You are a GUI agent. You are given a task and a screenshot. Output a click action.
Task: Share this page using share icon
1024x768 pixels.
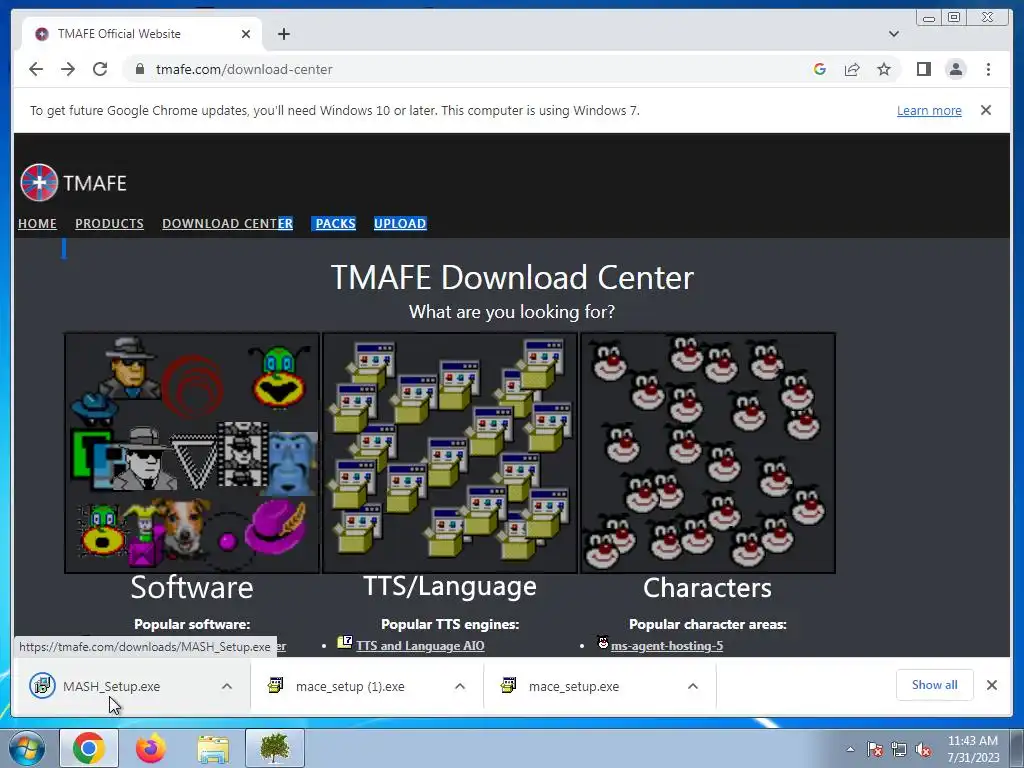[852, 69]
